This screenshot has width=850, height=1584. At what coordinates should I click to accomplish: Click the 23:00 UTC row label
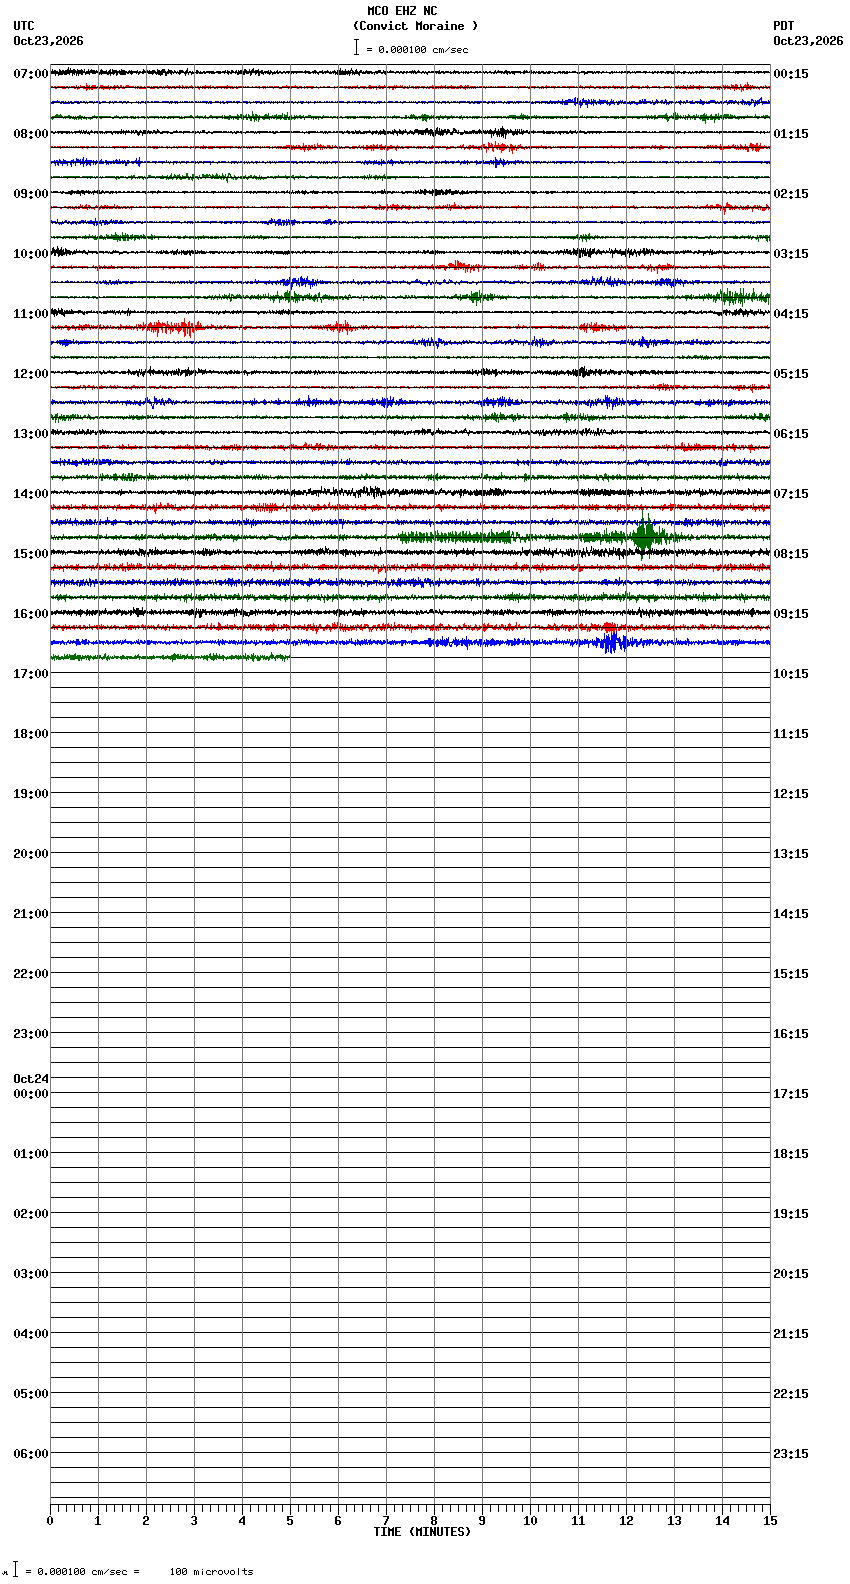coord(31,1034)
